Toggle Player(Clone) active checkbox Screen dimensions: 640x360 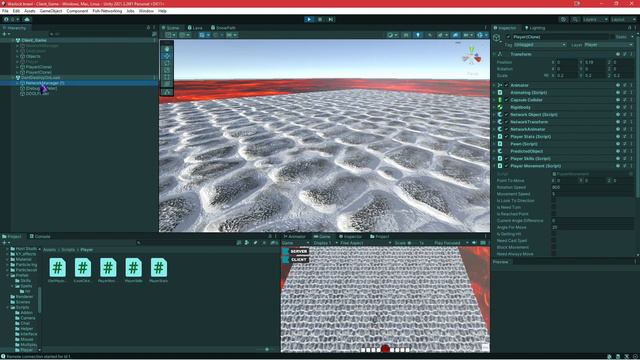click(508, 37)
